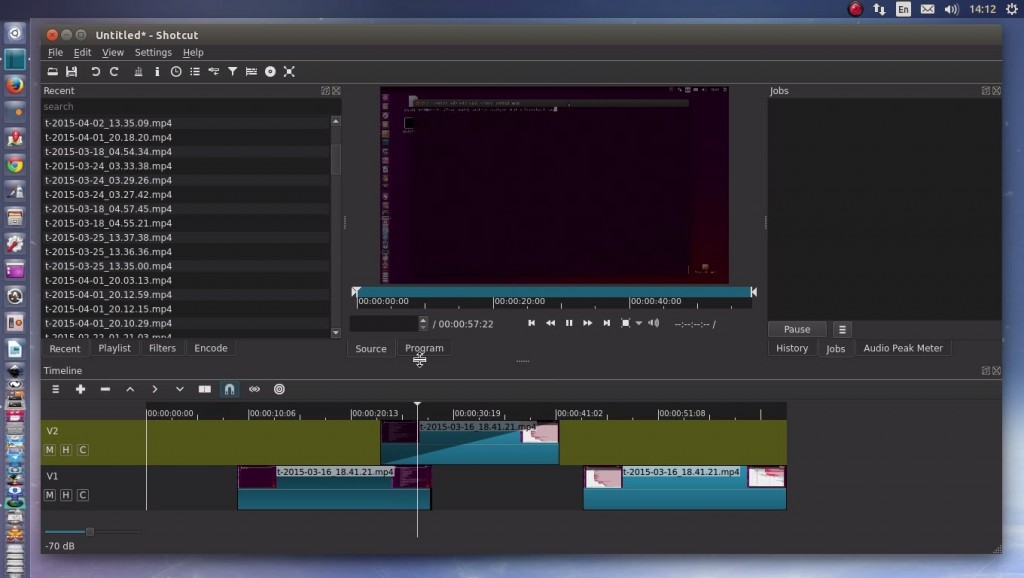Hide track V2 with its H toggle
1024x578 pixels.
point(64,450)
